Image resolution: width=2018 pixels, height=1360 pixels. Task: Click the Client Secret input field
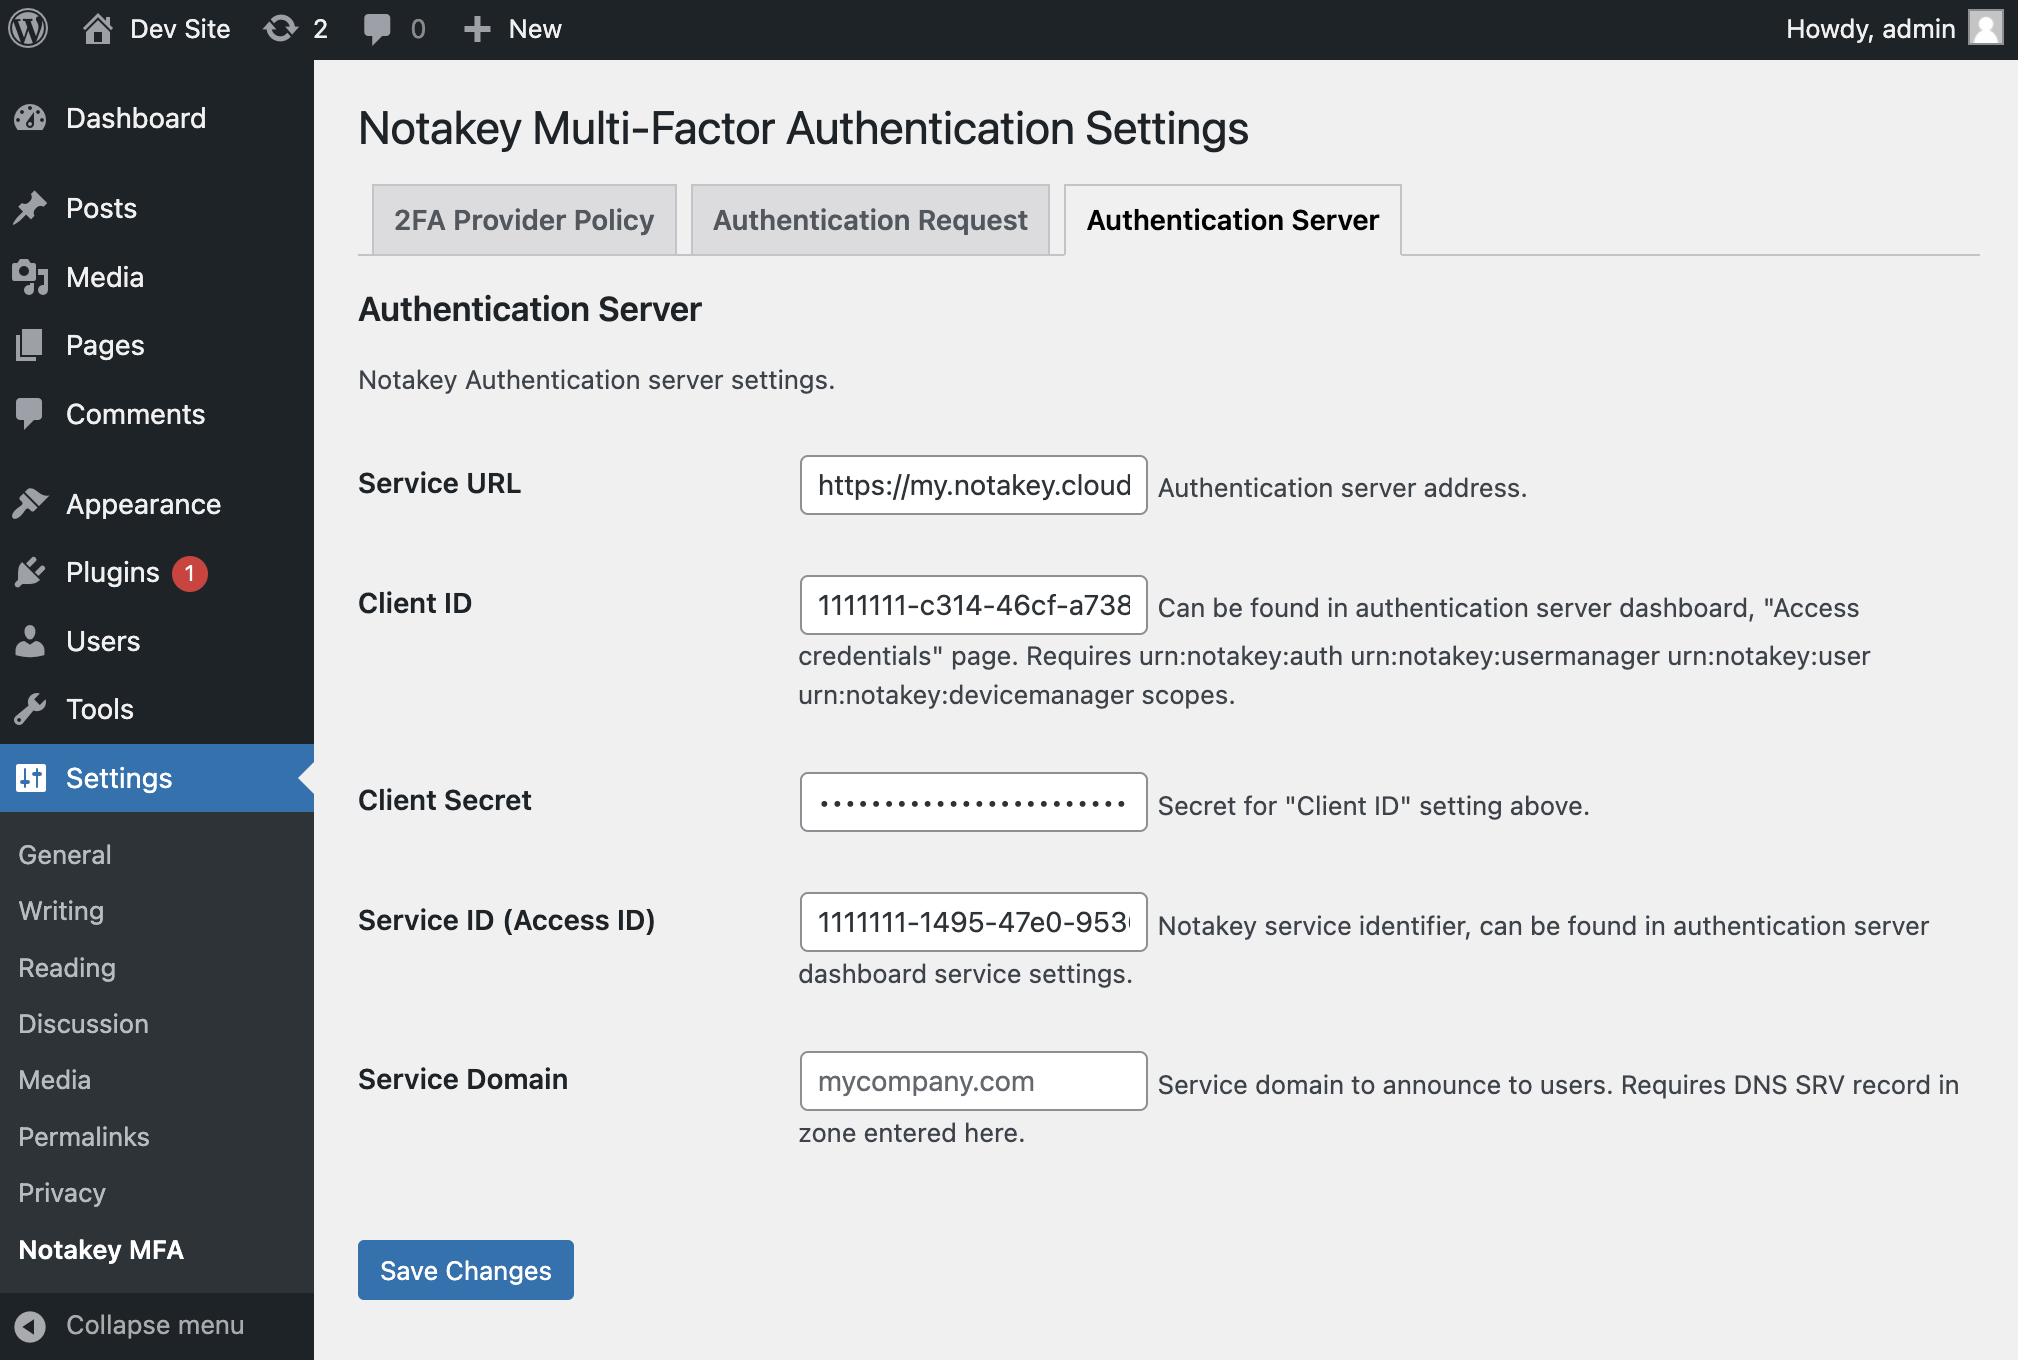973,801
